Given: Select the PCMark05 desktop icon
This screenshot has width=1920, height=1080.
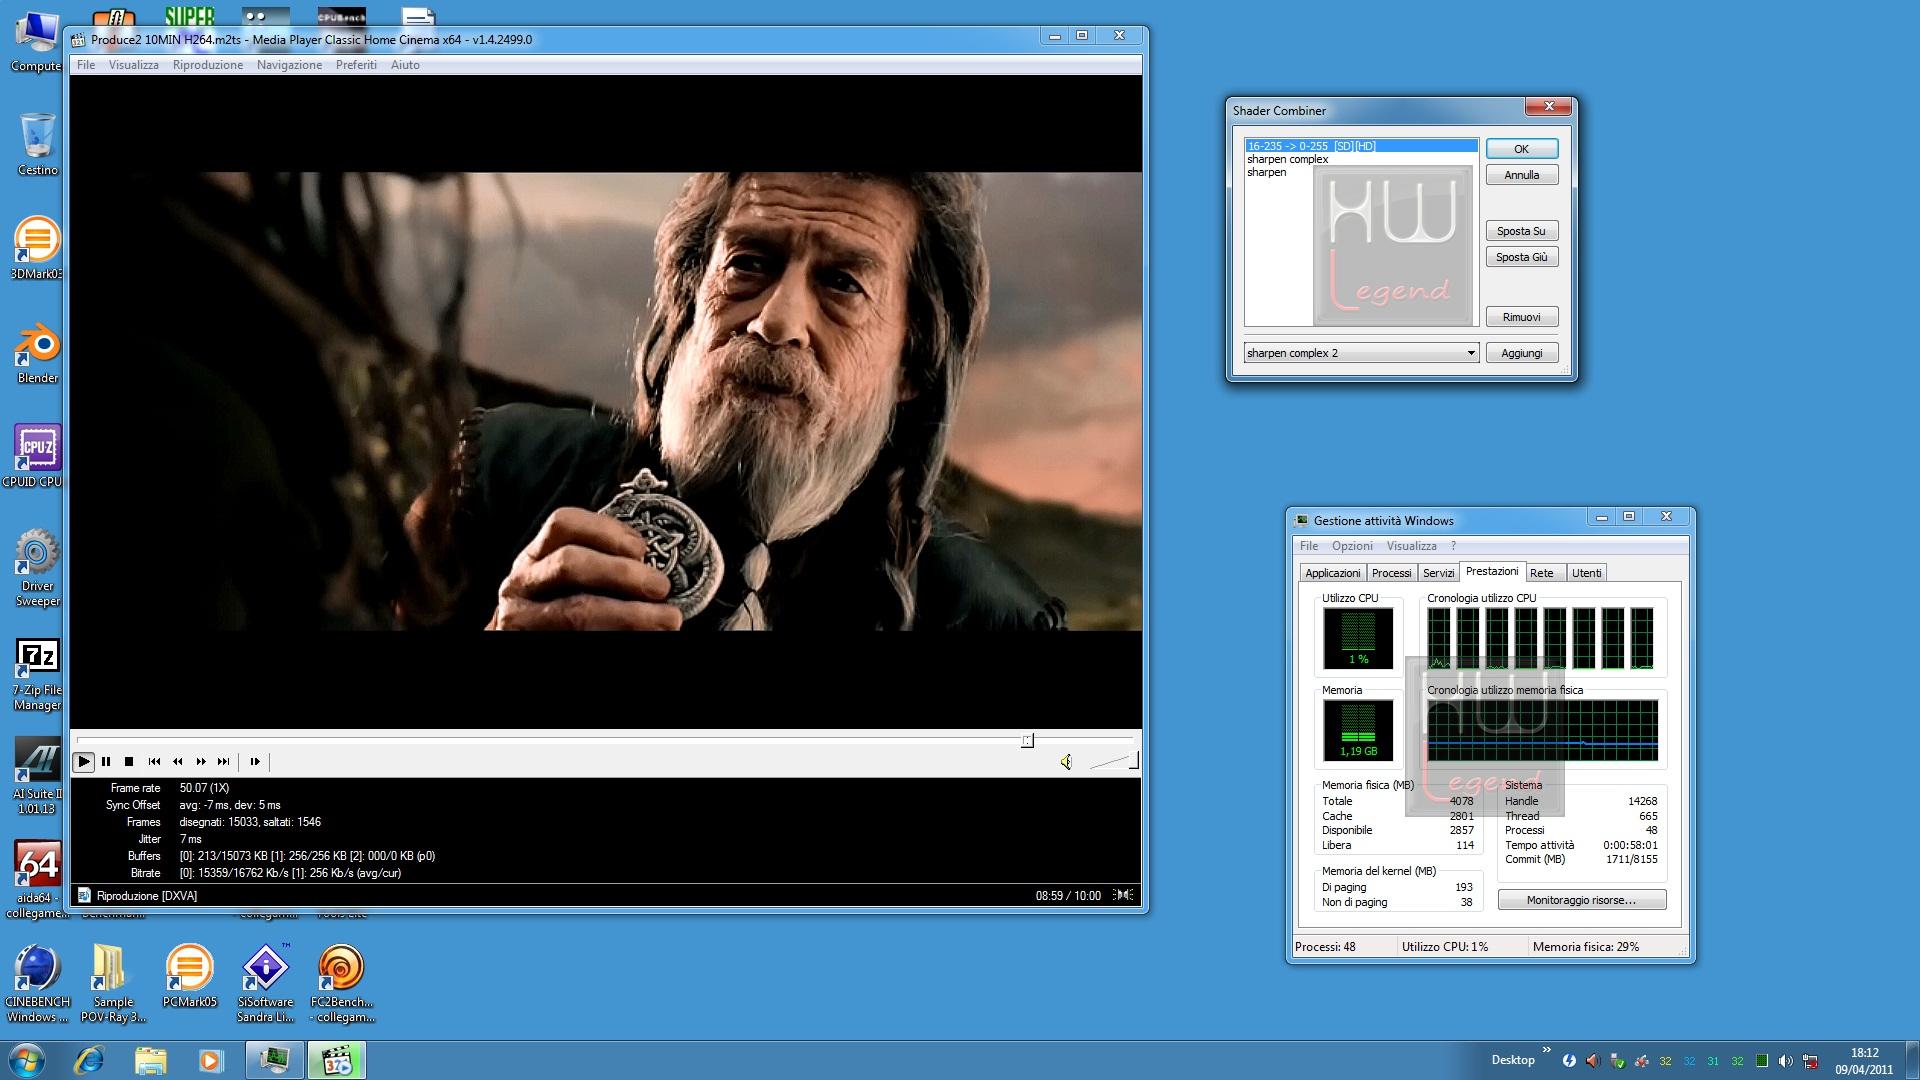Looking at the screenshot, I should click(x=189, y=976).
